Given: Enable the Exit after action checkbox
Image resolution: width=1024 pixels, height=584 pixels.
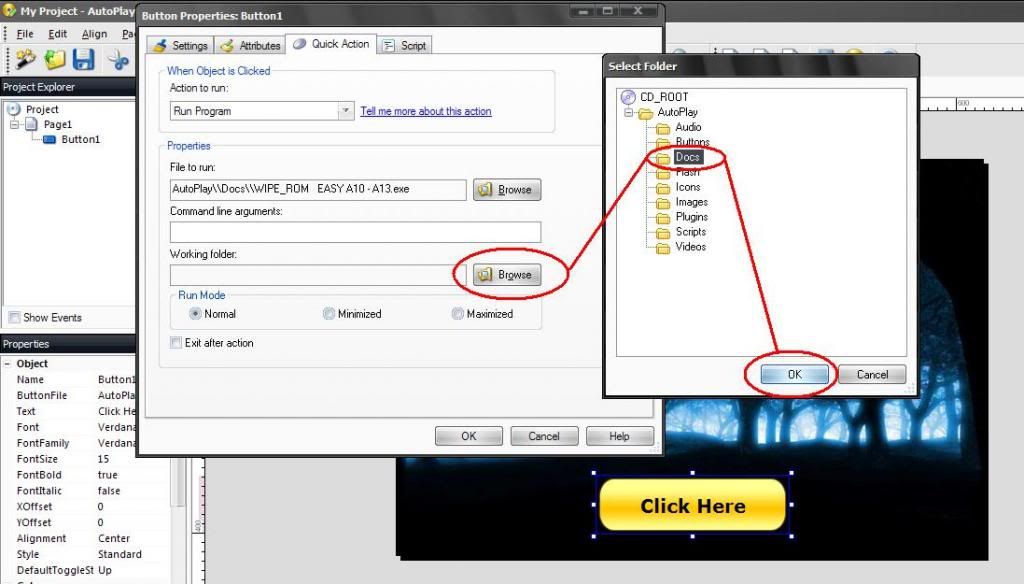Looking at the screenshot, I should 177,343.
